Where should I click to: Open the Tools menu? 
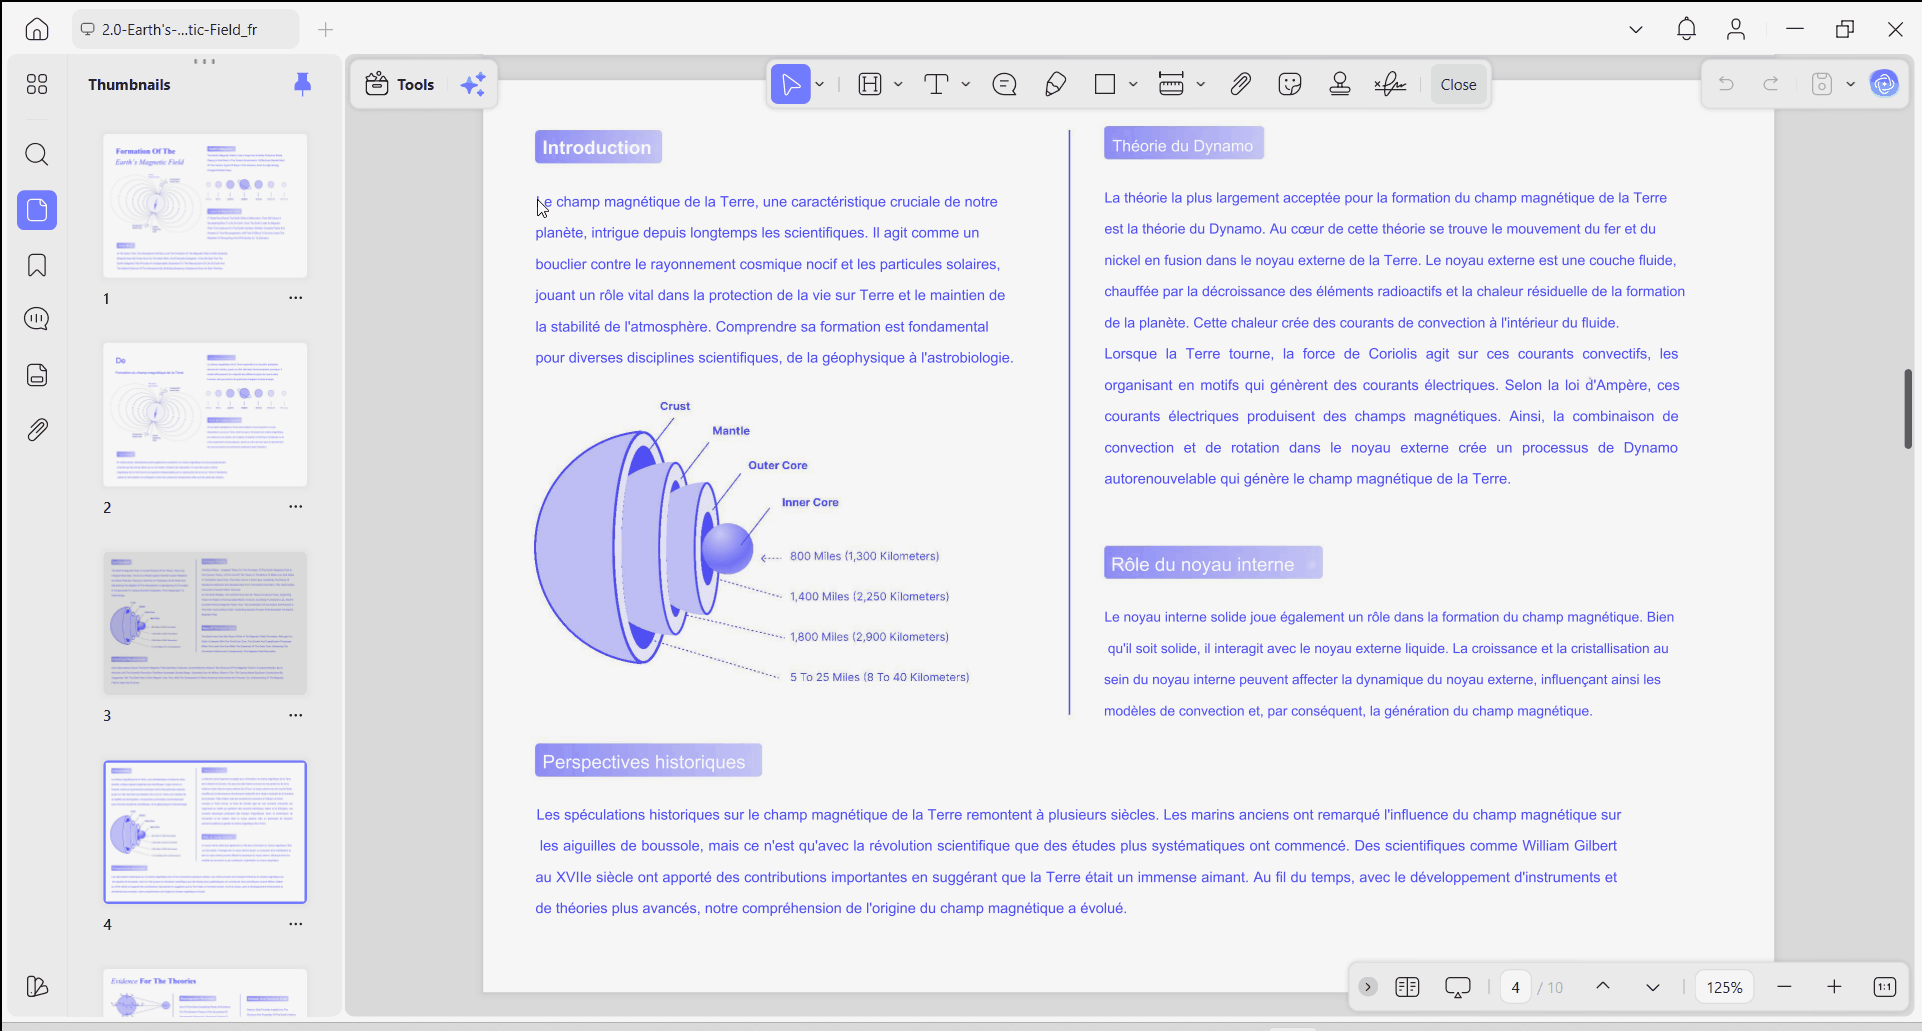(400, 85)
